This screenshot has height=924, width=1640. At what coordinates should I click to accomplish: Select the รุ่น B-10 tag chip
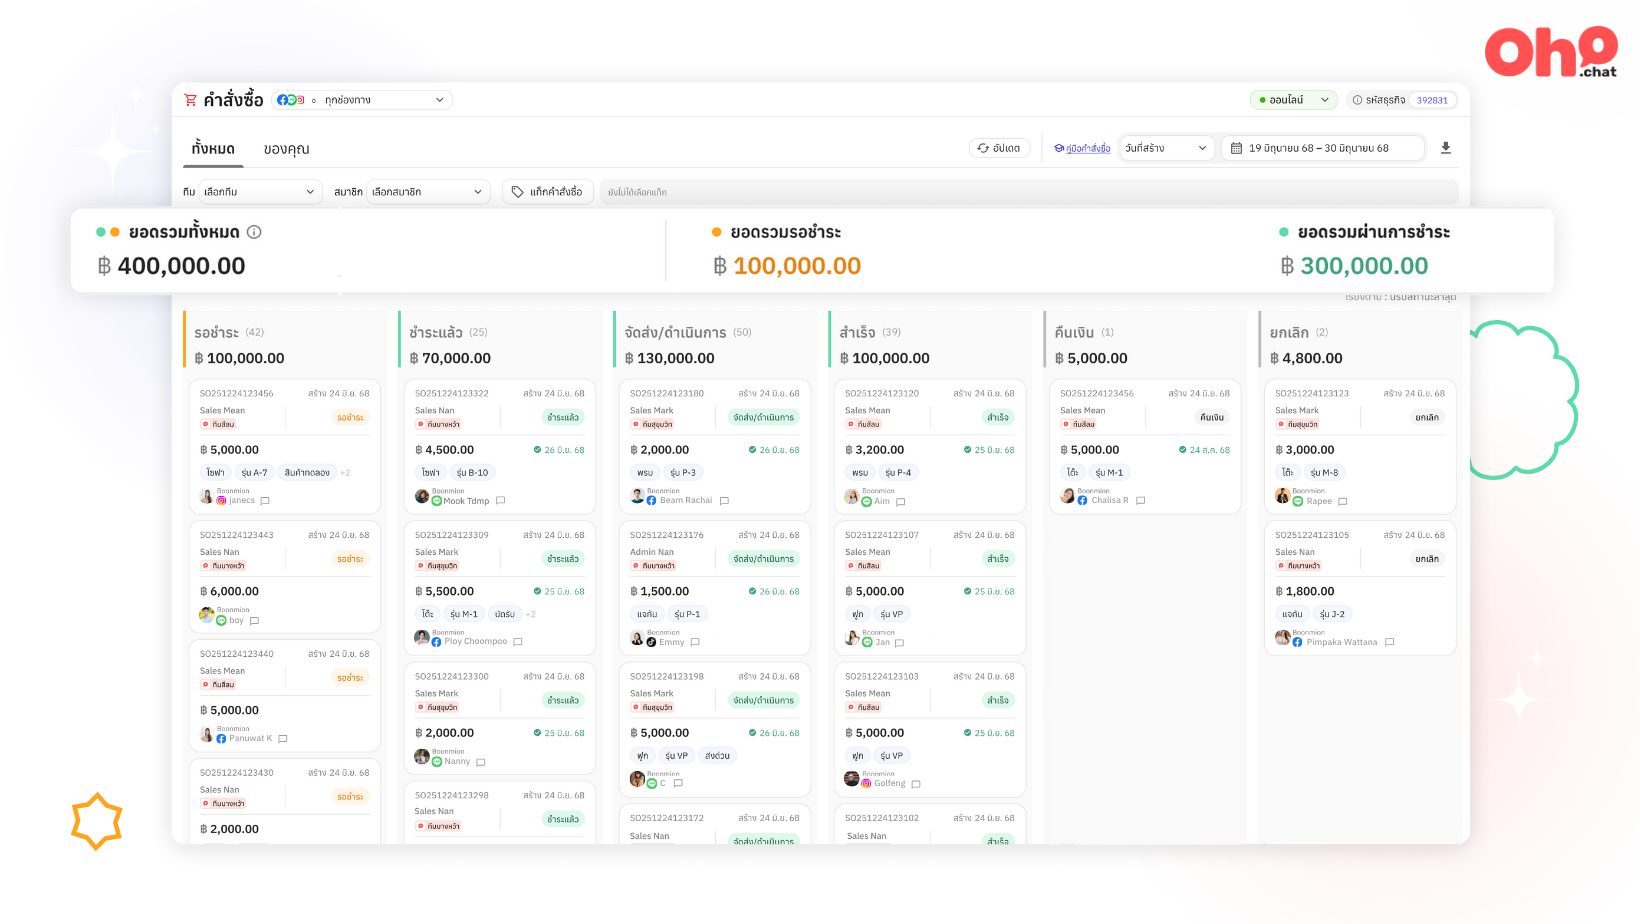pos(472,473)
